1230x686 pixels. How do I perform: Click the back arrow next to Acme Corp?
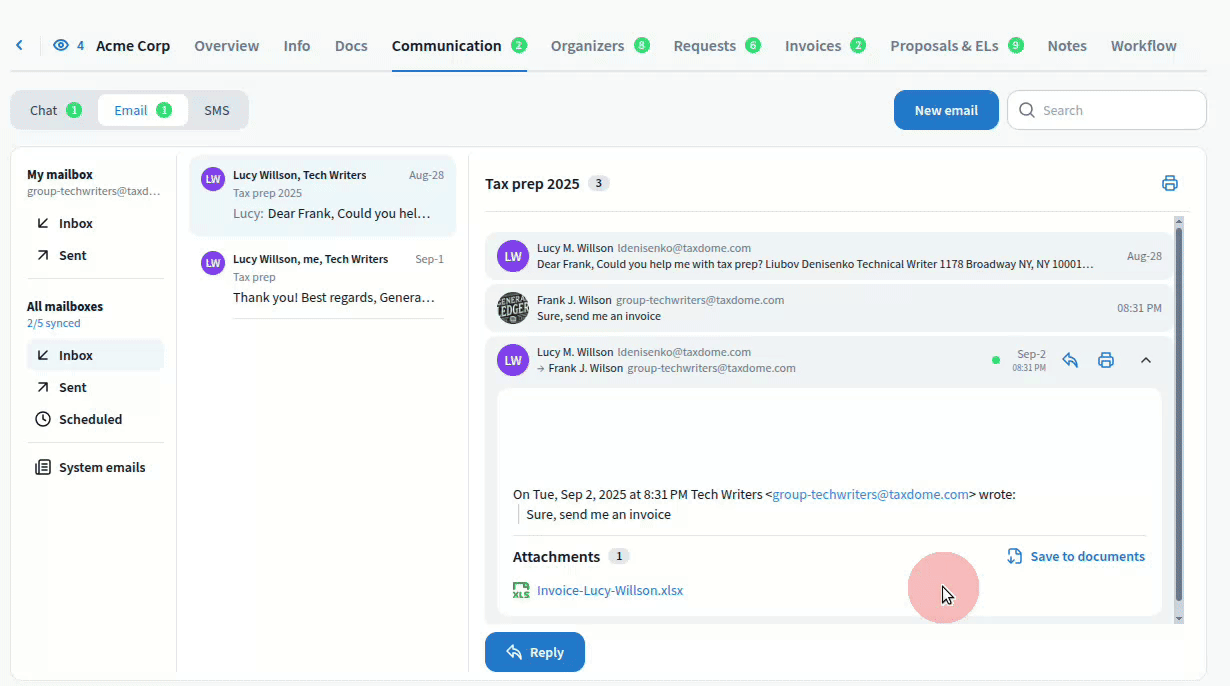pos(19,46)
